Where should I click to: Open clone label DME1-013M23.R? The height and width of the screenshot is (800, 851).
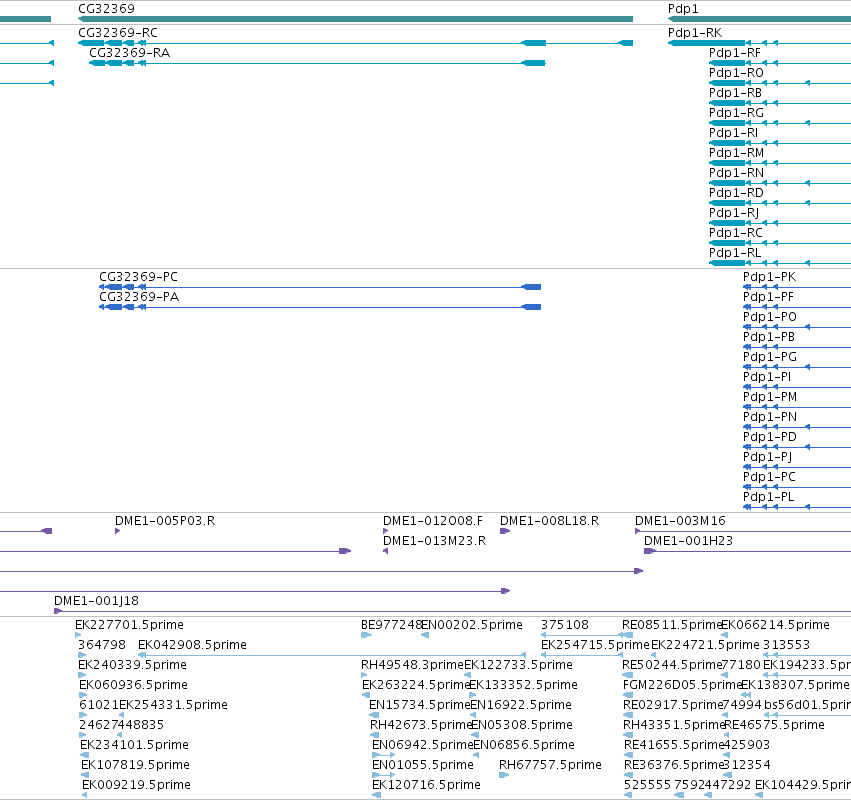point(434,541)
